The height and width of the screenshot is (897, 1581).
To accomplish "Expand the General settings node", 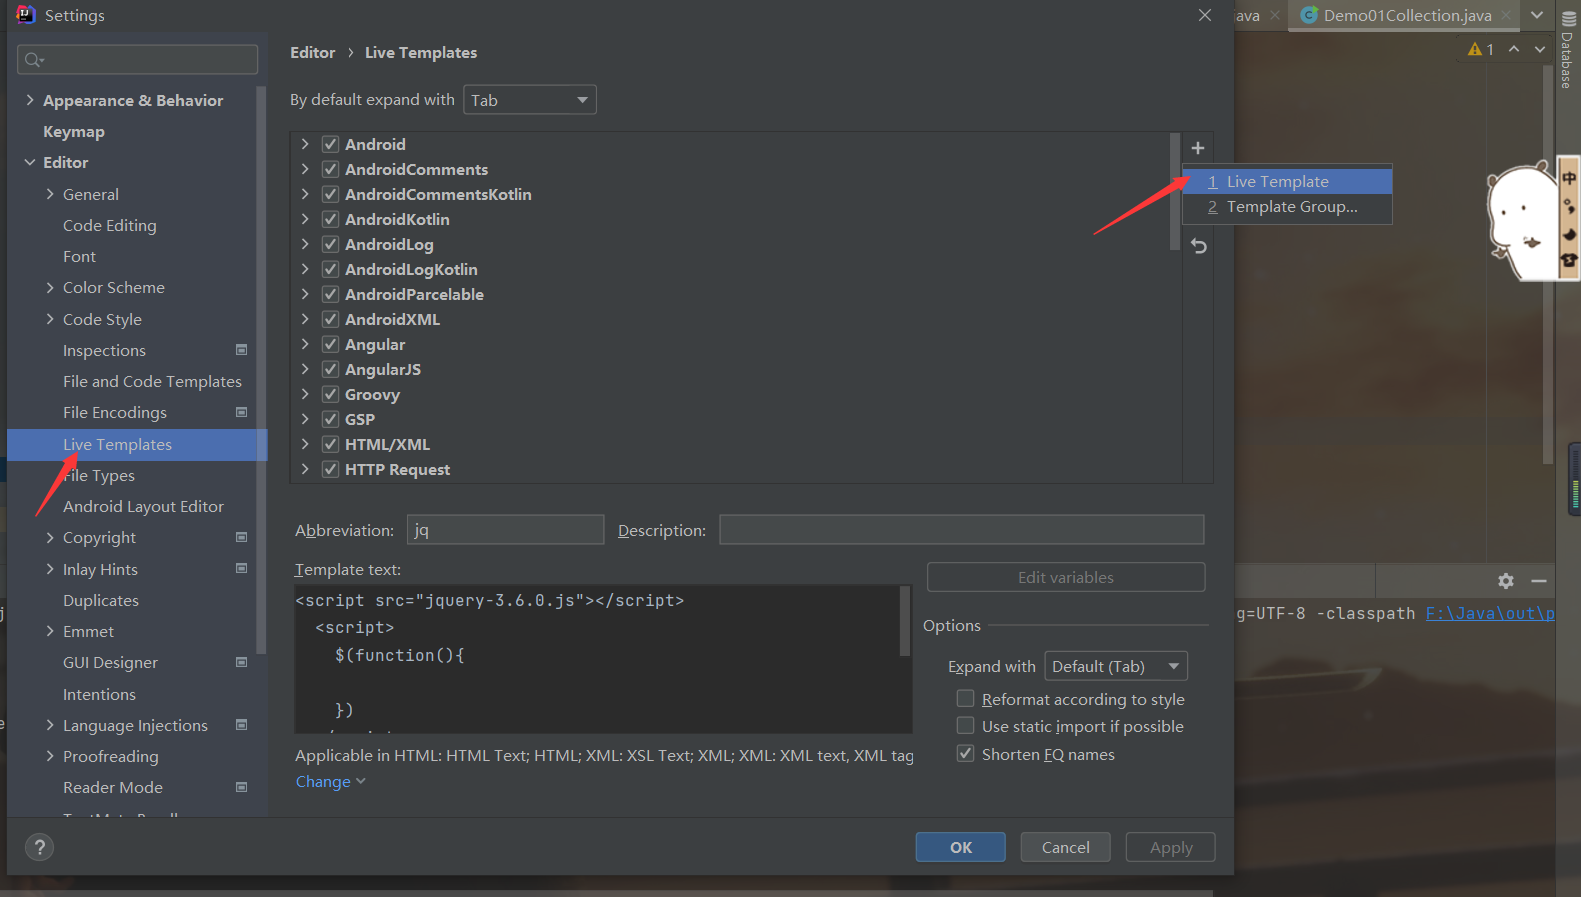I will [50, 194].
